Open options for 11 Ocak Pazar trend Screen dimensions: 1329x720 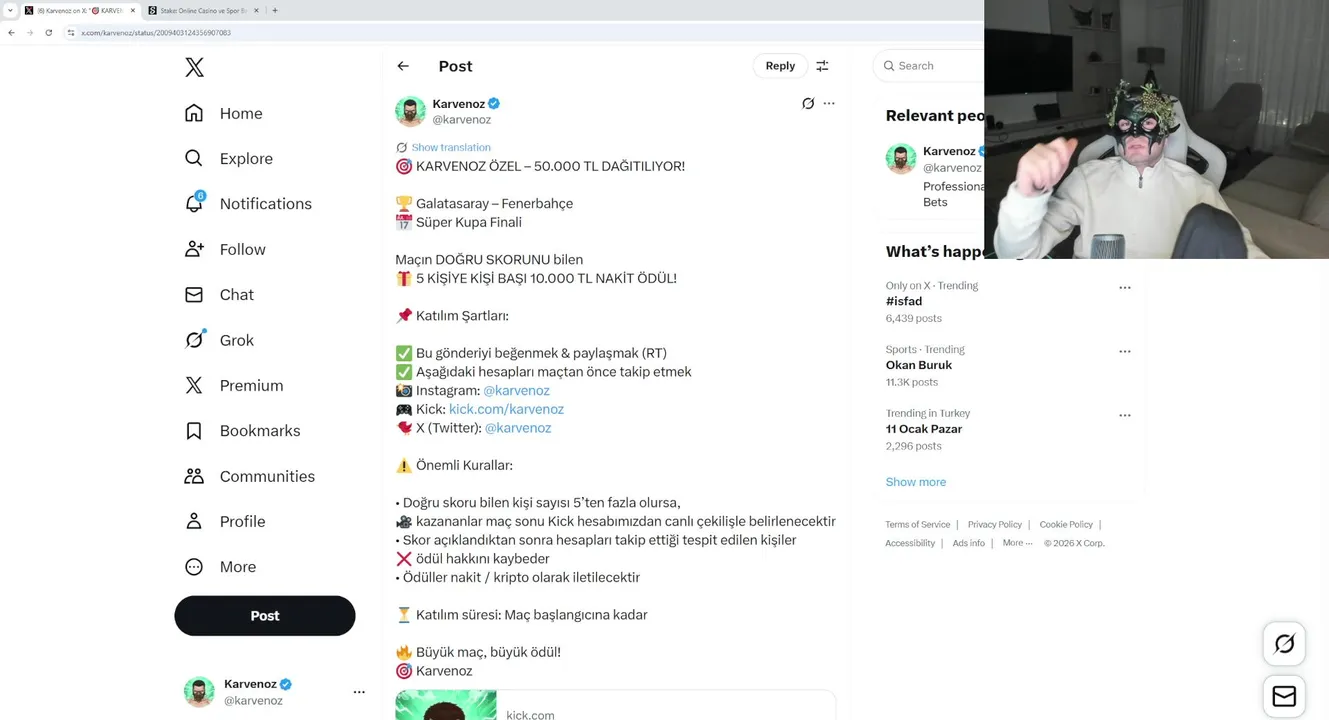pyautogui.click(x=1125, y=415)
